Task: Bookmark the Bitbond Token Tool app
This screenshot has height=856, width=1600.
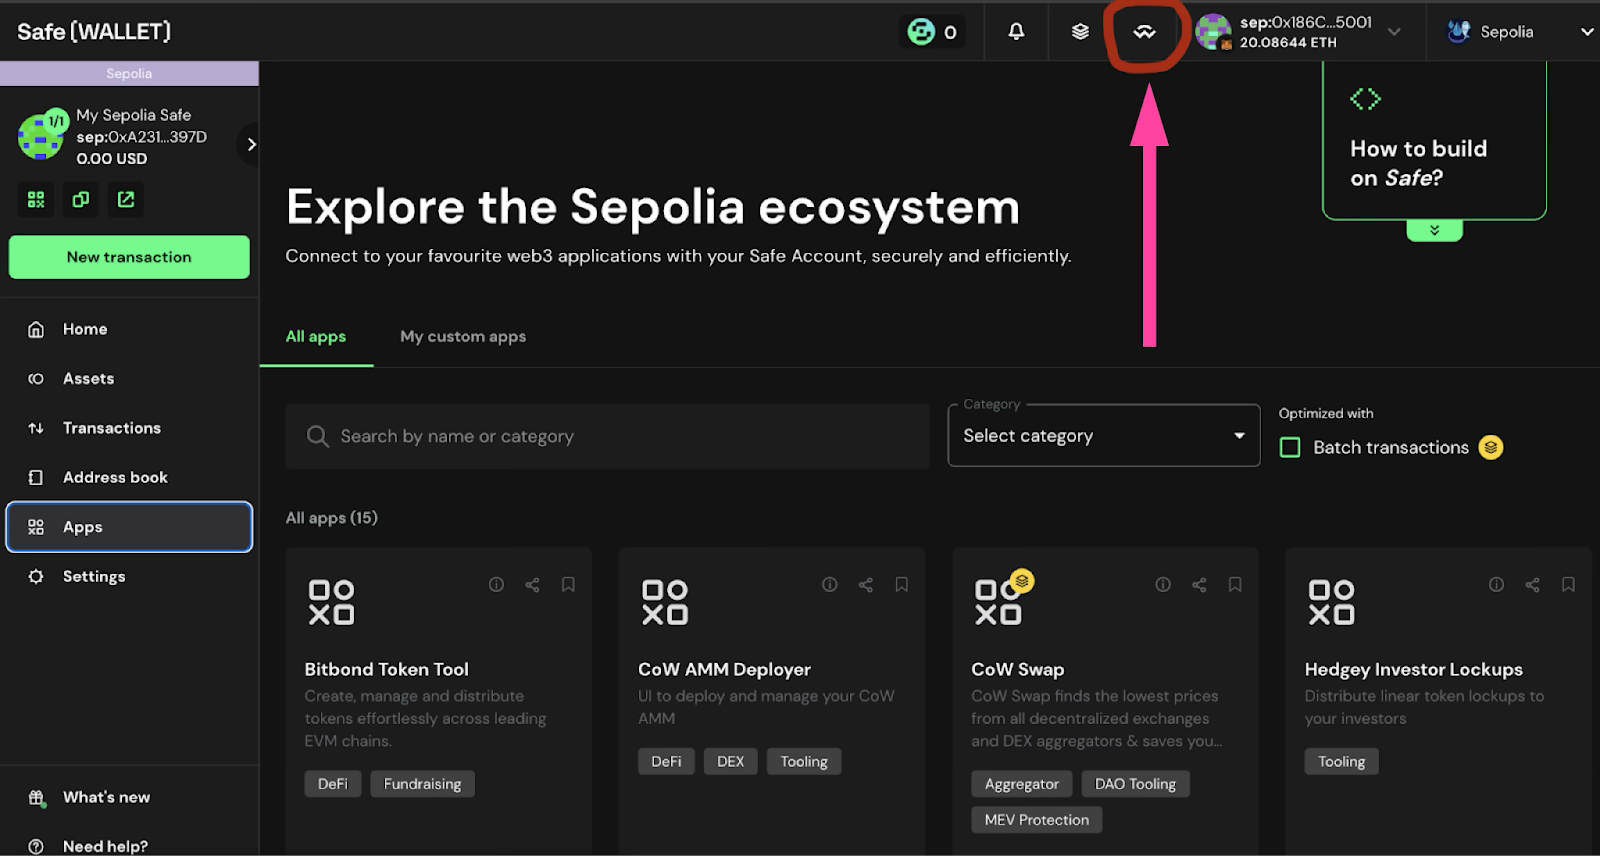Action: (568, 585)
